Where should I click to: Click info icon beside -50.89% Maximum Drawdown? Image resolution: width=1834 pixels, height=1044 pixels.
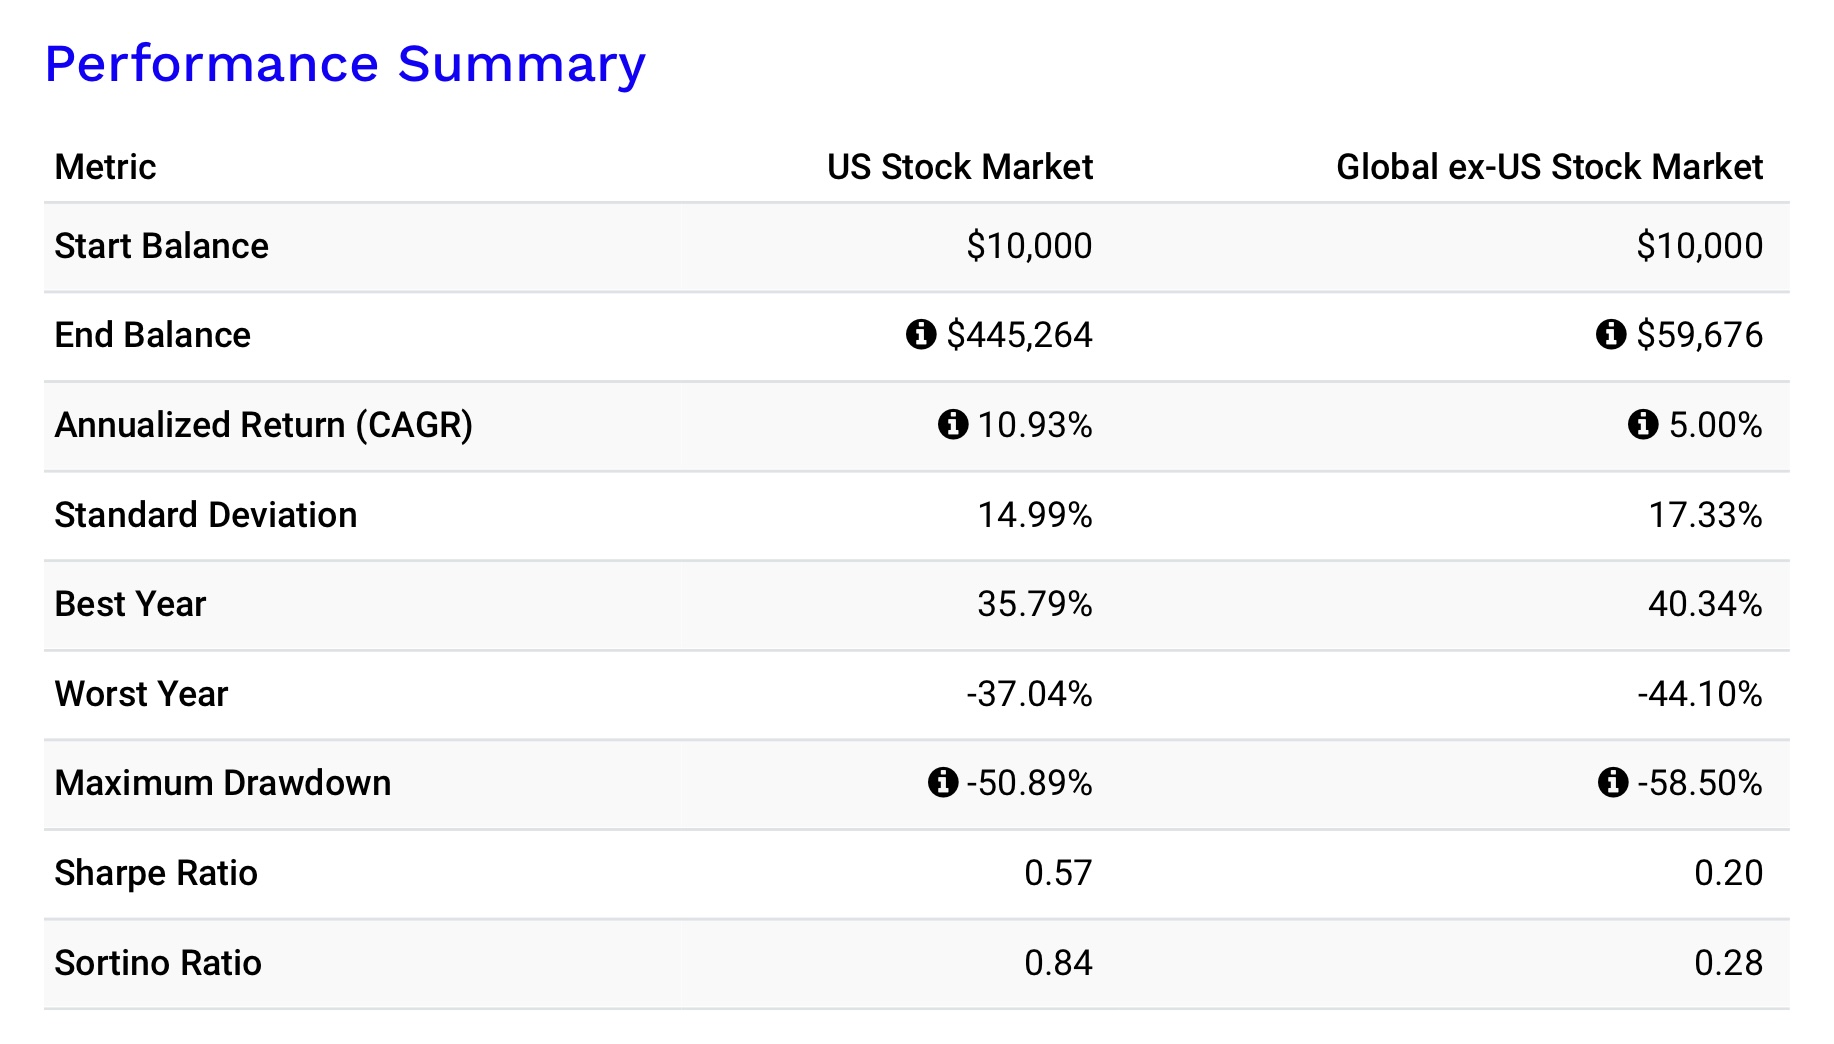[x=942, y=782]
